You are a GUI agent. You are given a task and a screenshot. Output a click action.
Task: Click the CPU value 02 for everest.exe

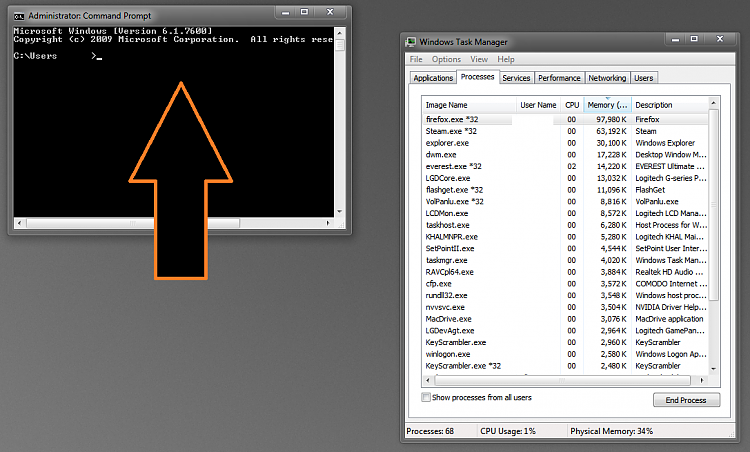click(571, 166)
